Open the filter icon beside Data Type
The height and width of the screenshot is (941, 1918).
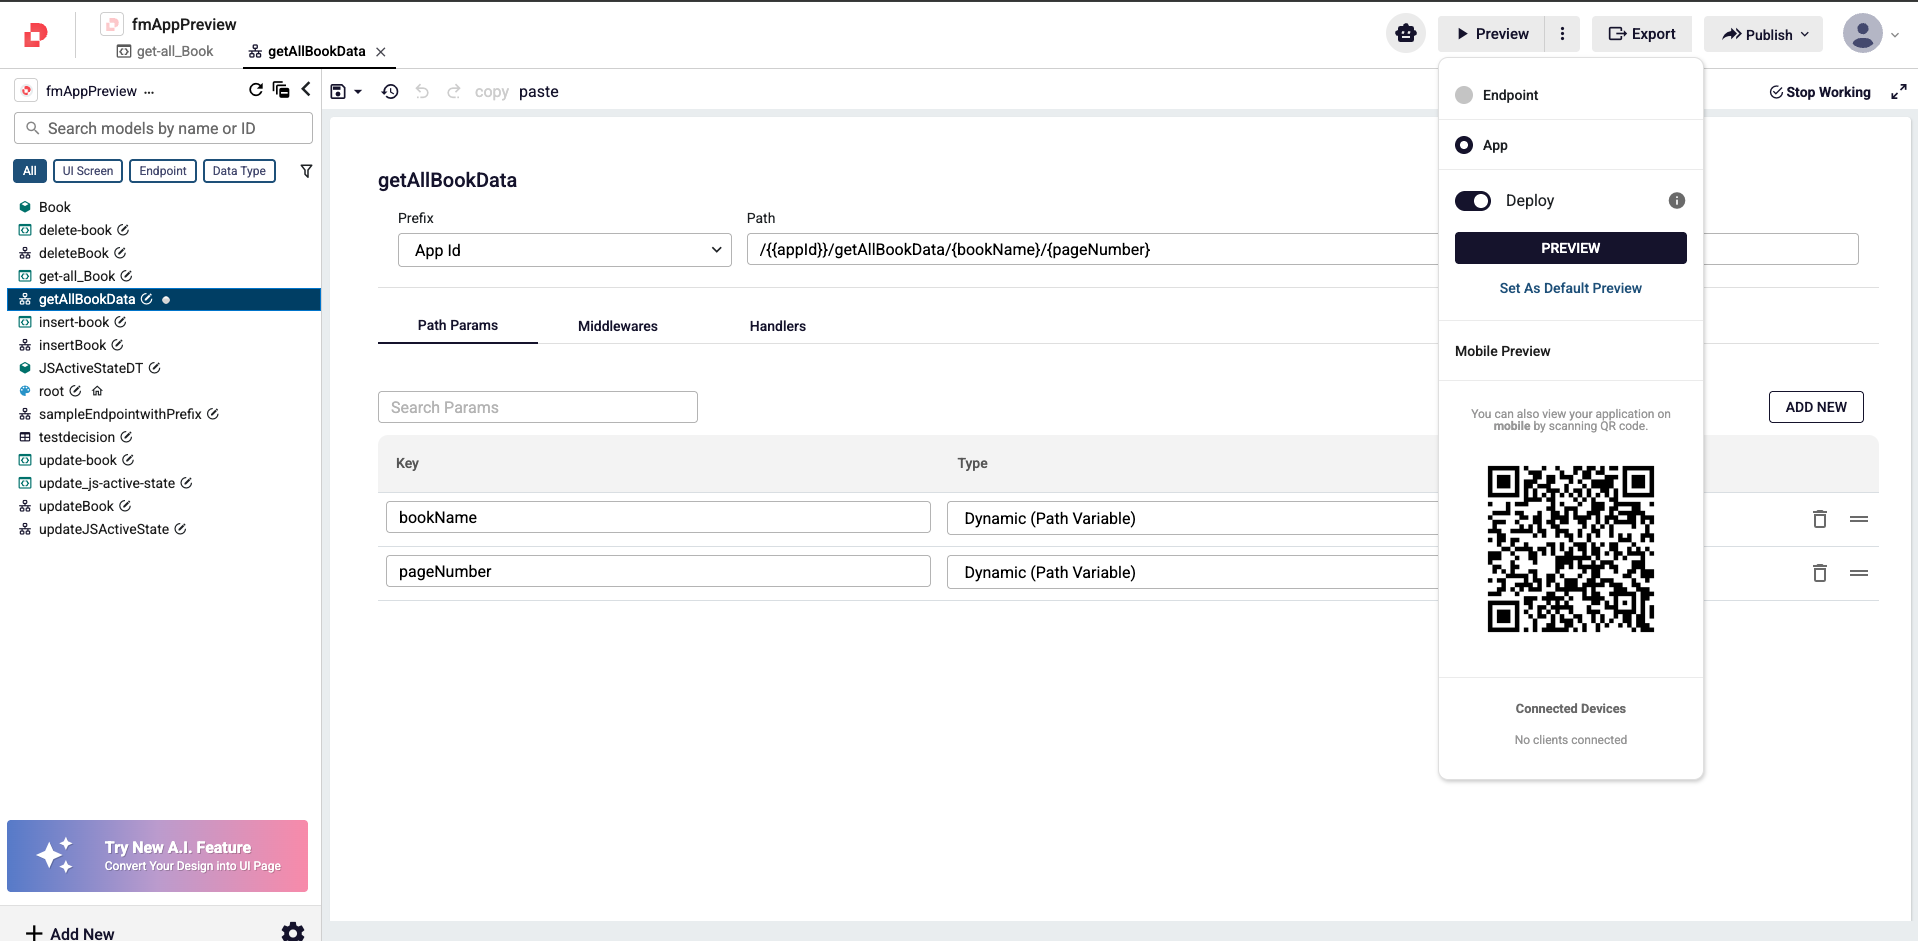tap(306, 171)
